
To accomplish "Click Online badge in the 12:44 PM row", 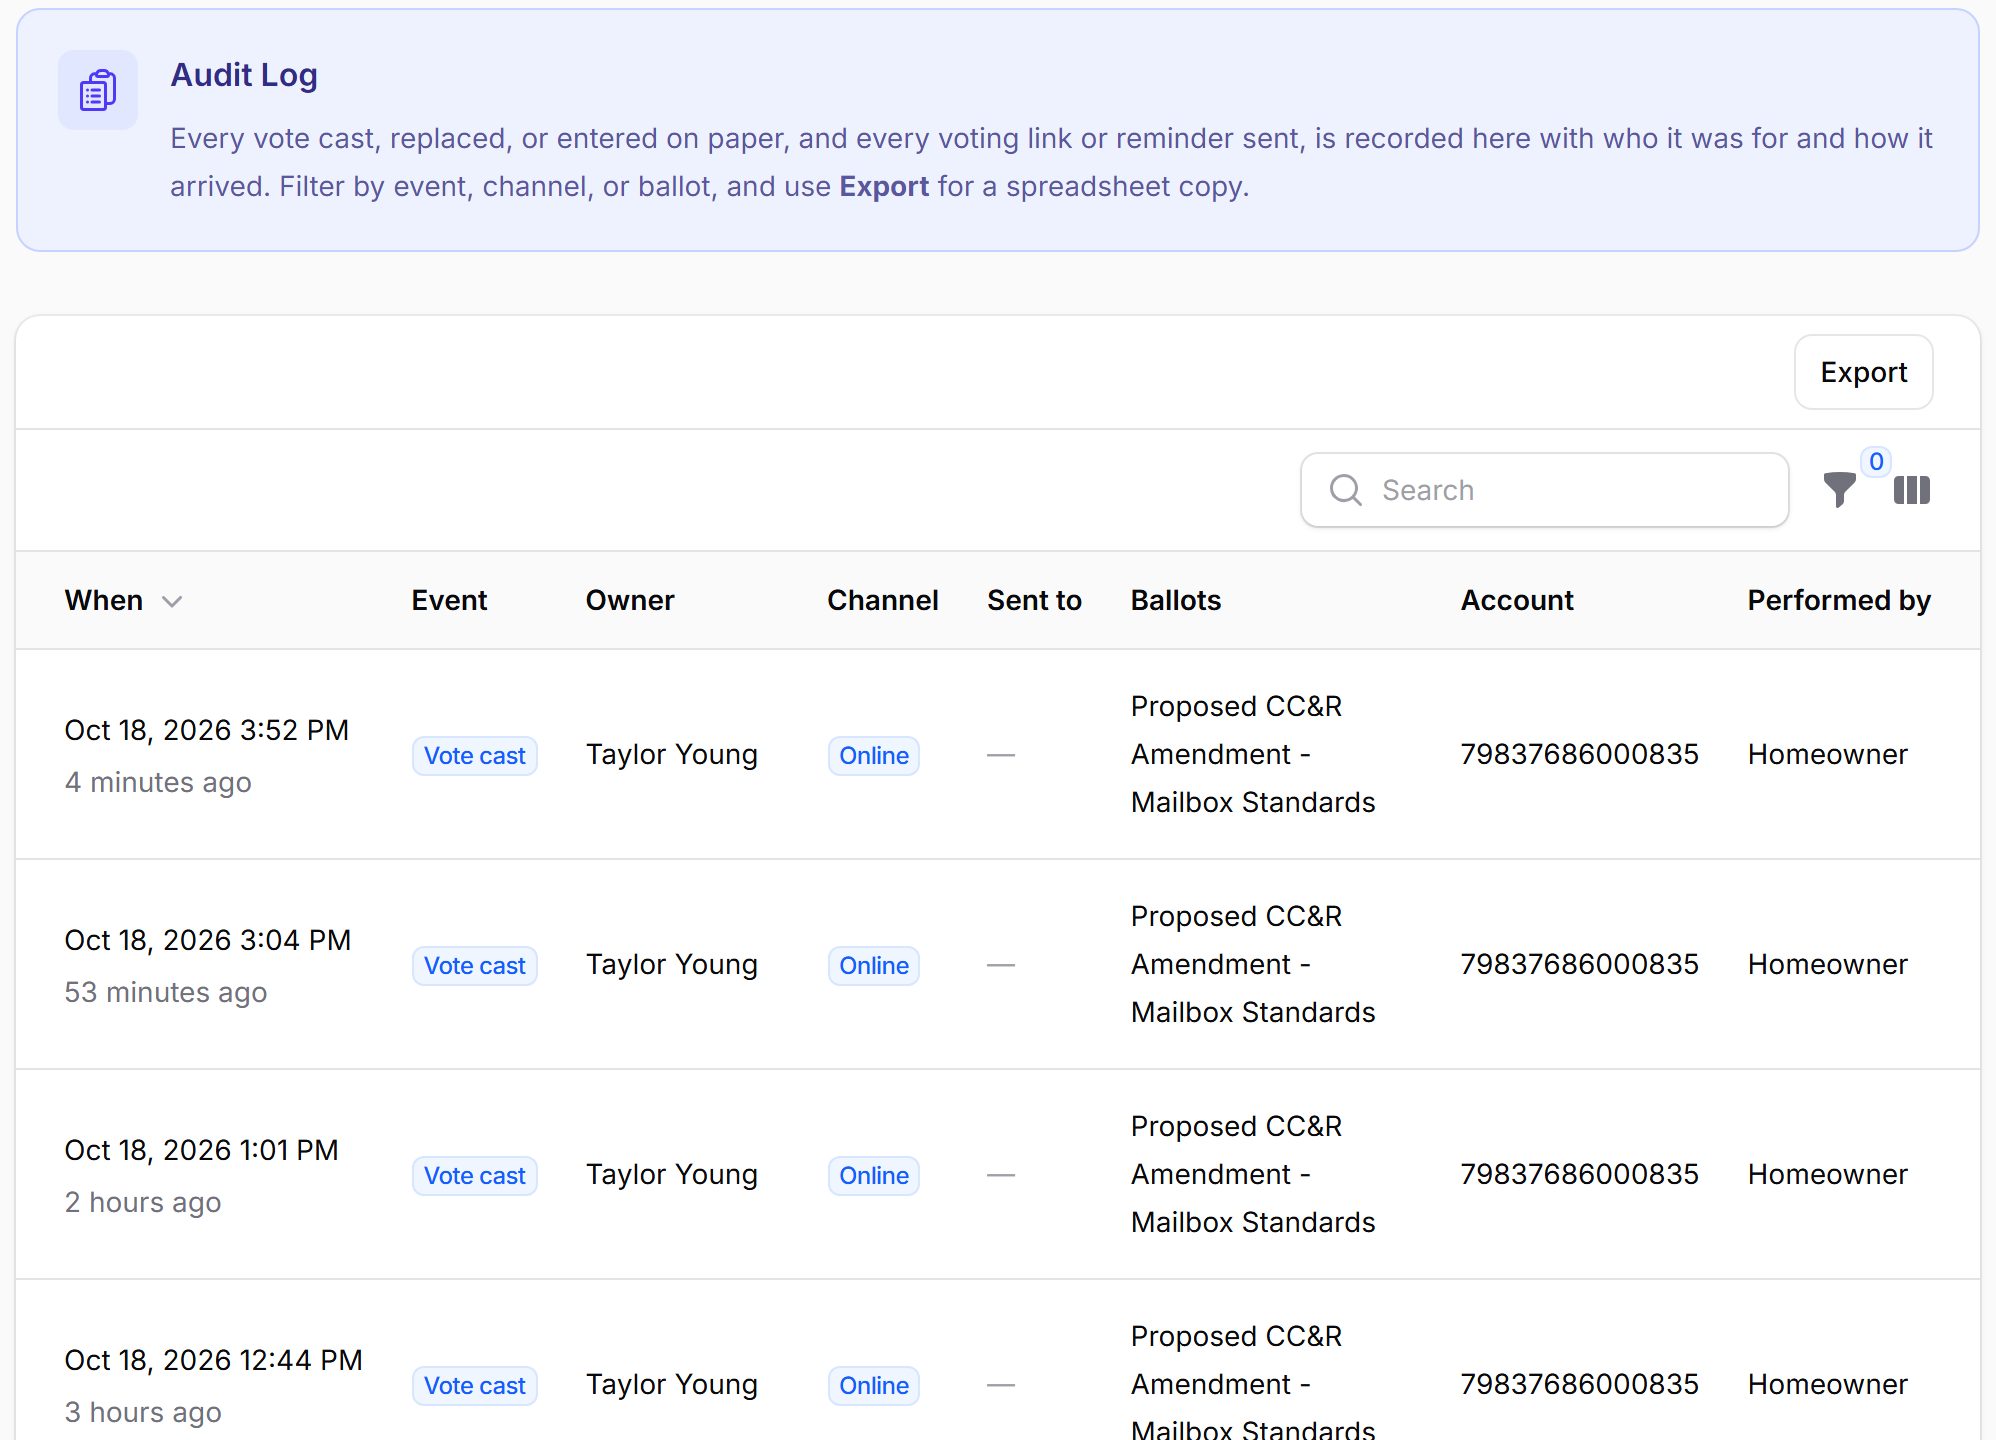I will 874,1386.
